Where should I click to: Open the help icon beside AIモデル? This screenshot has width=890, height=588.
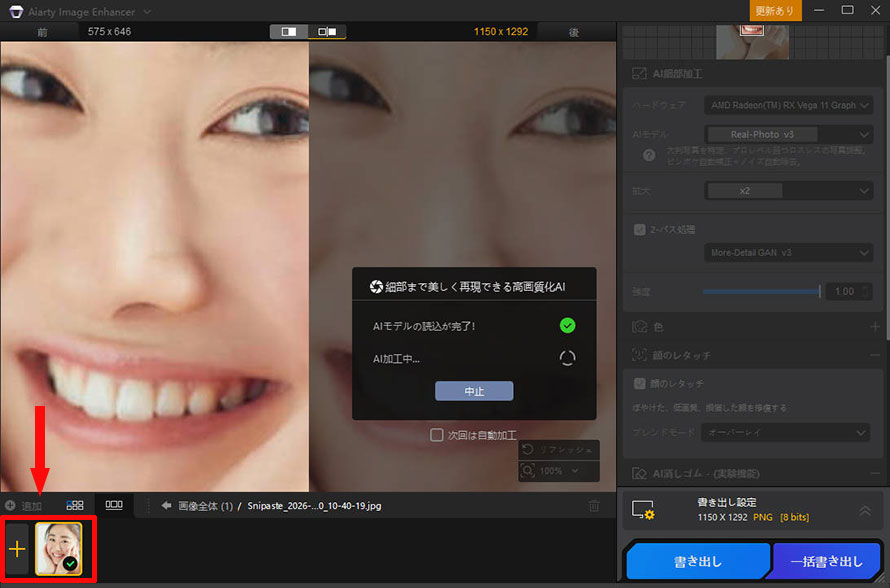tap(648, 155)
